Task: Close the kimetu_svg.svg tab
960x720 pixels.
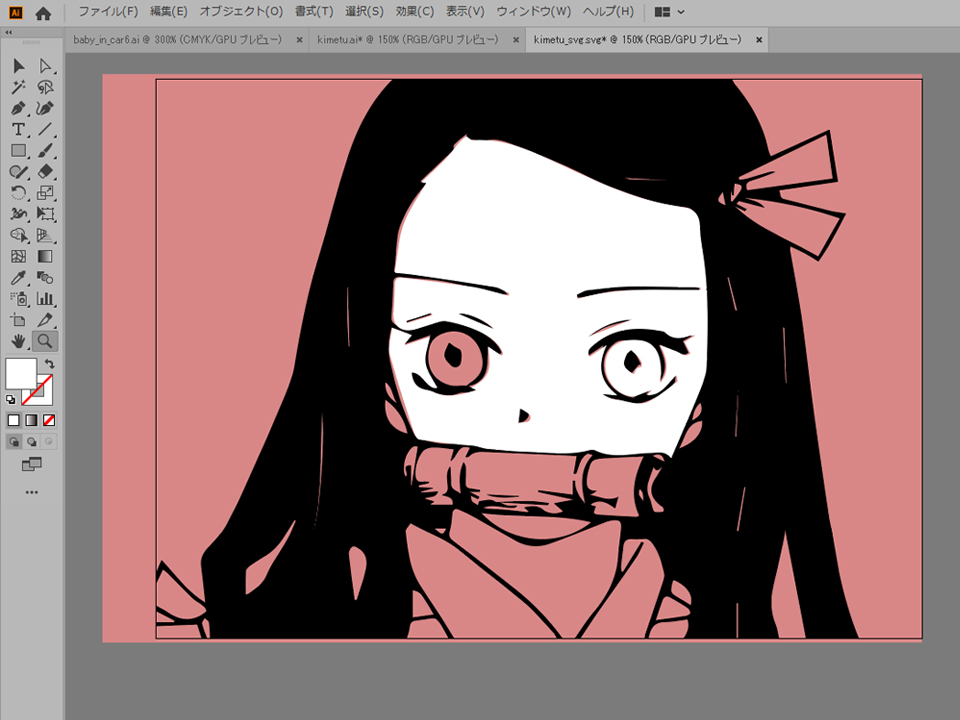Action: [759, 40]
